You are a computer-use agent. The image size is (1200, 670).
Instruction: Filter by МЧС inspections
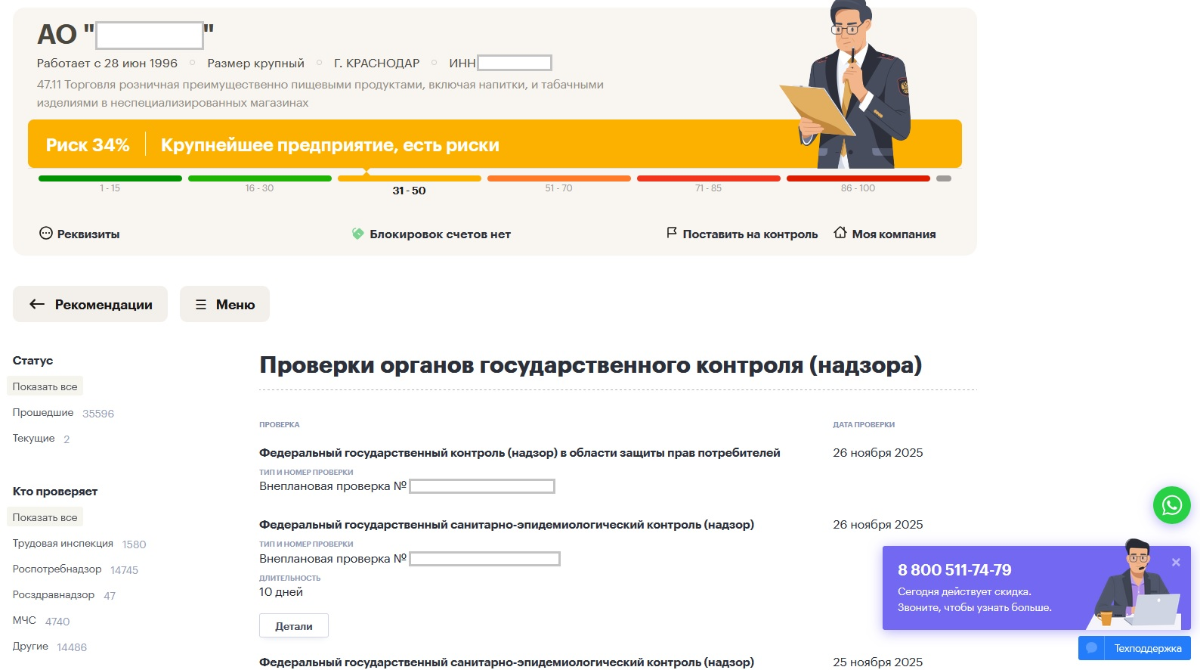click(24, 621)
